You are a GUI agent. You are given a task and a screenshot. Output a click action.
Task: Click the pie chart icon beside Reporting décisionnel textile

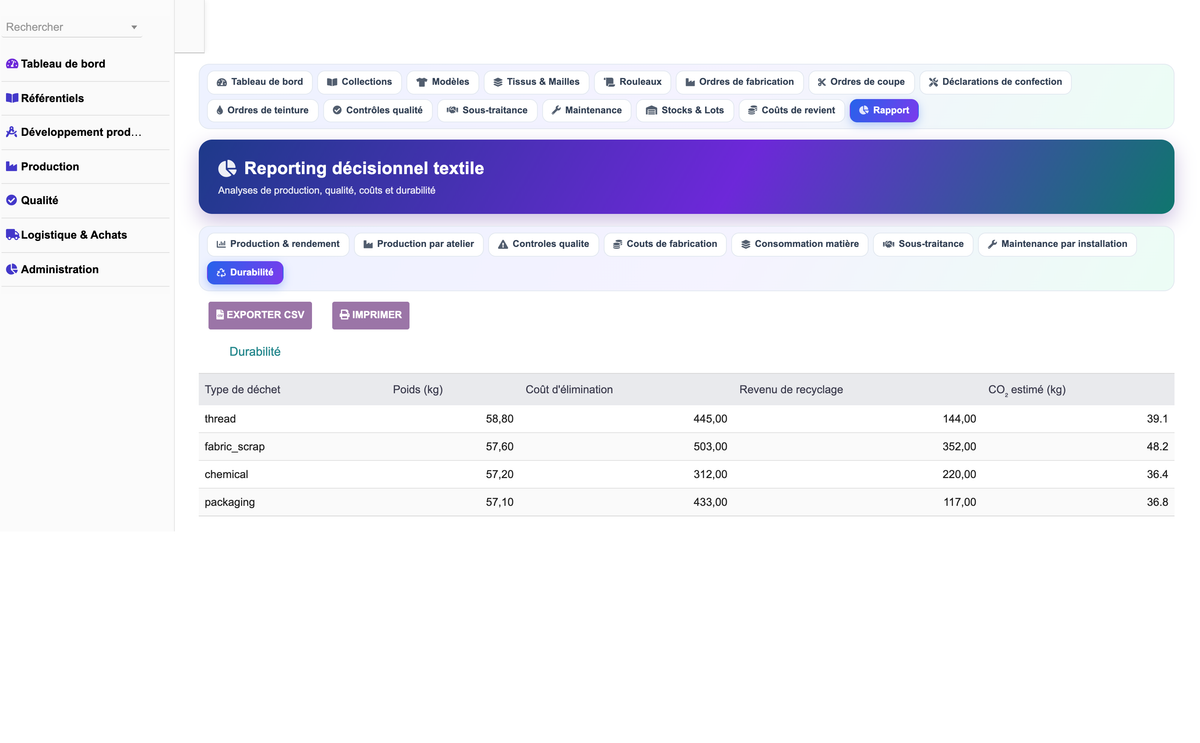tap(228, 169)
